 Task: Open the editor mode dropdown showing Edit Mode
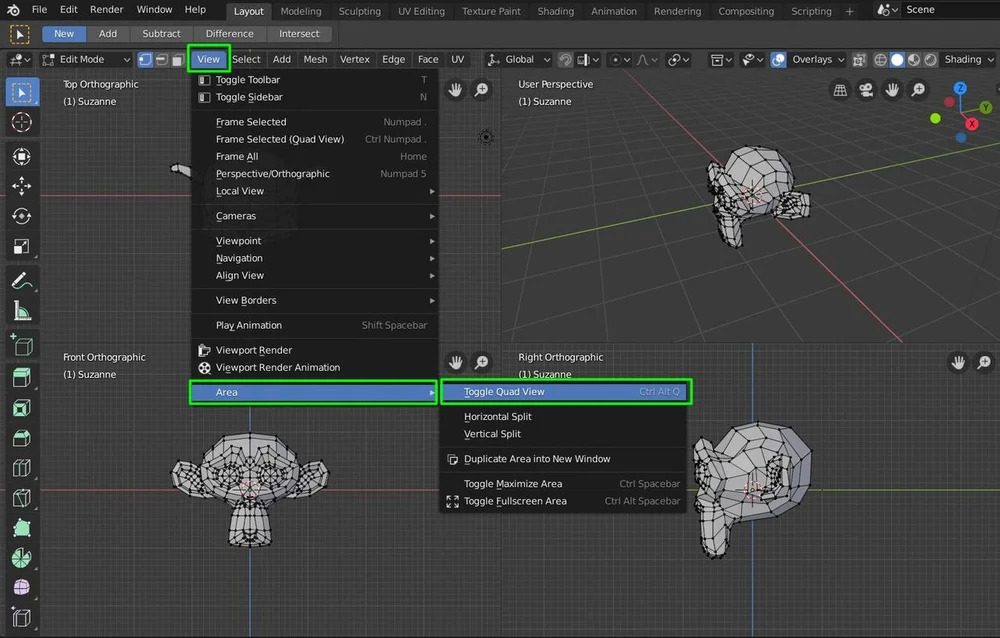click(x=85, y=59)
